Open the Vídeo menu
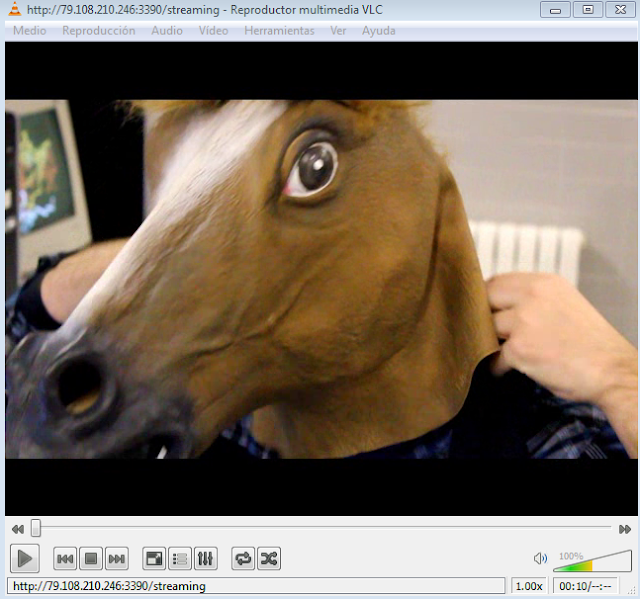 213,31
